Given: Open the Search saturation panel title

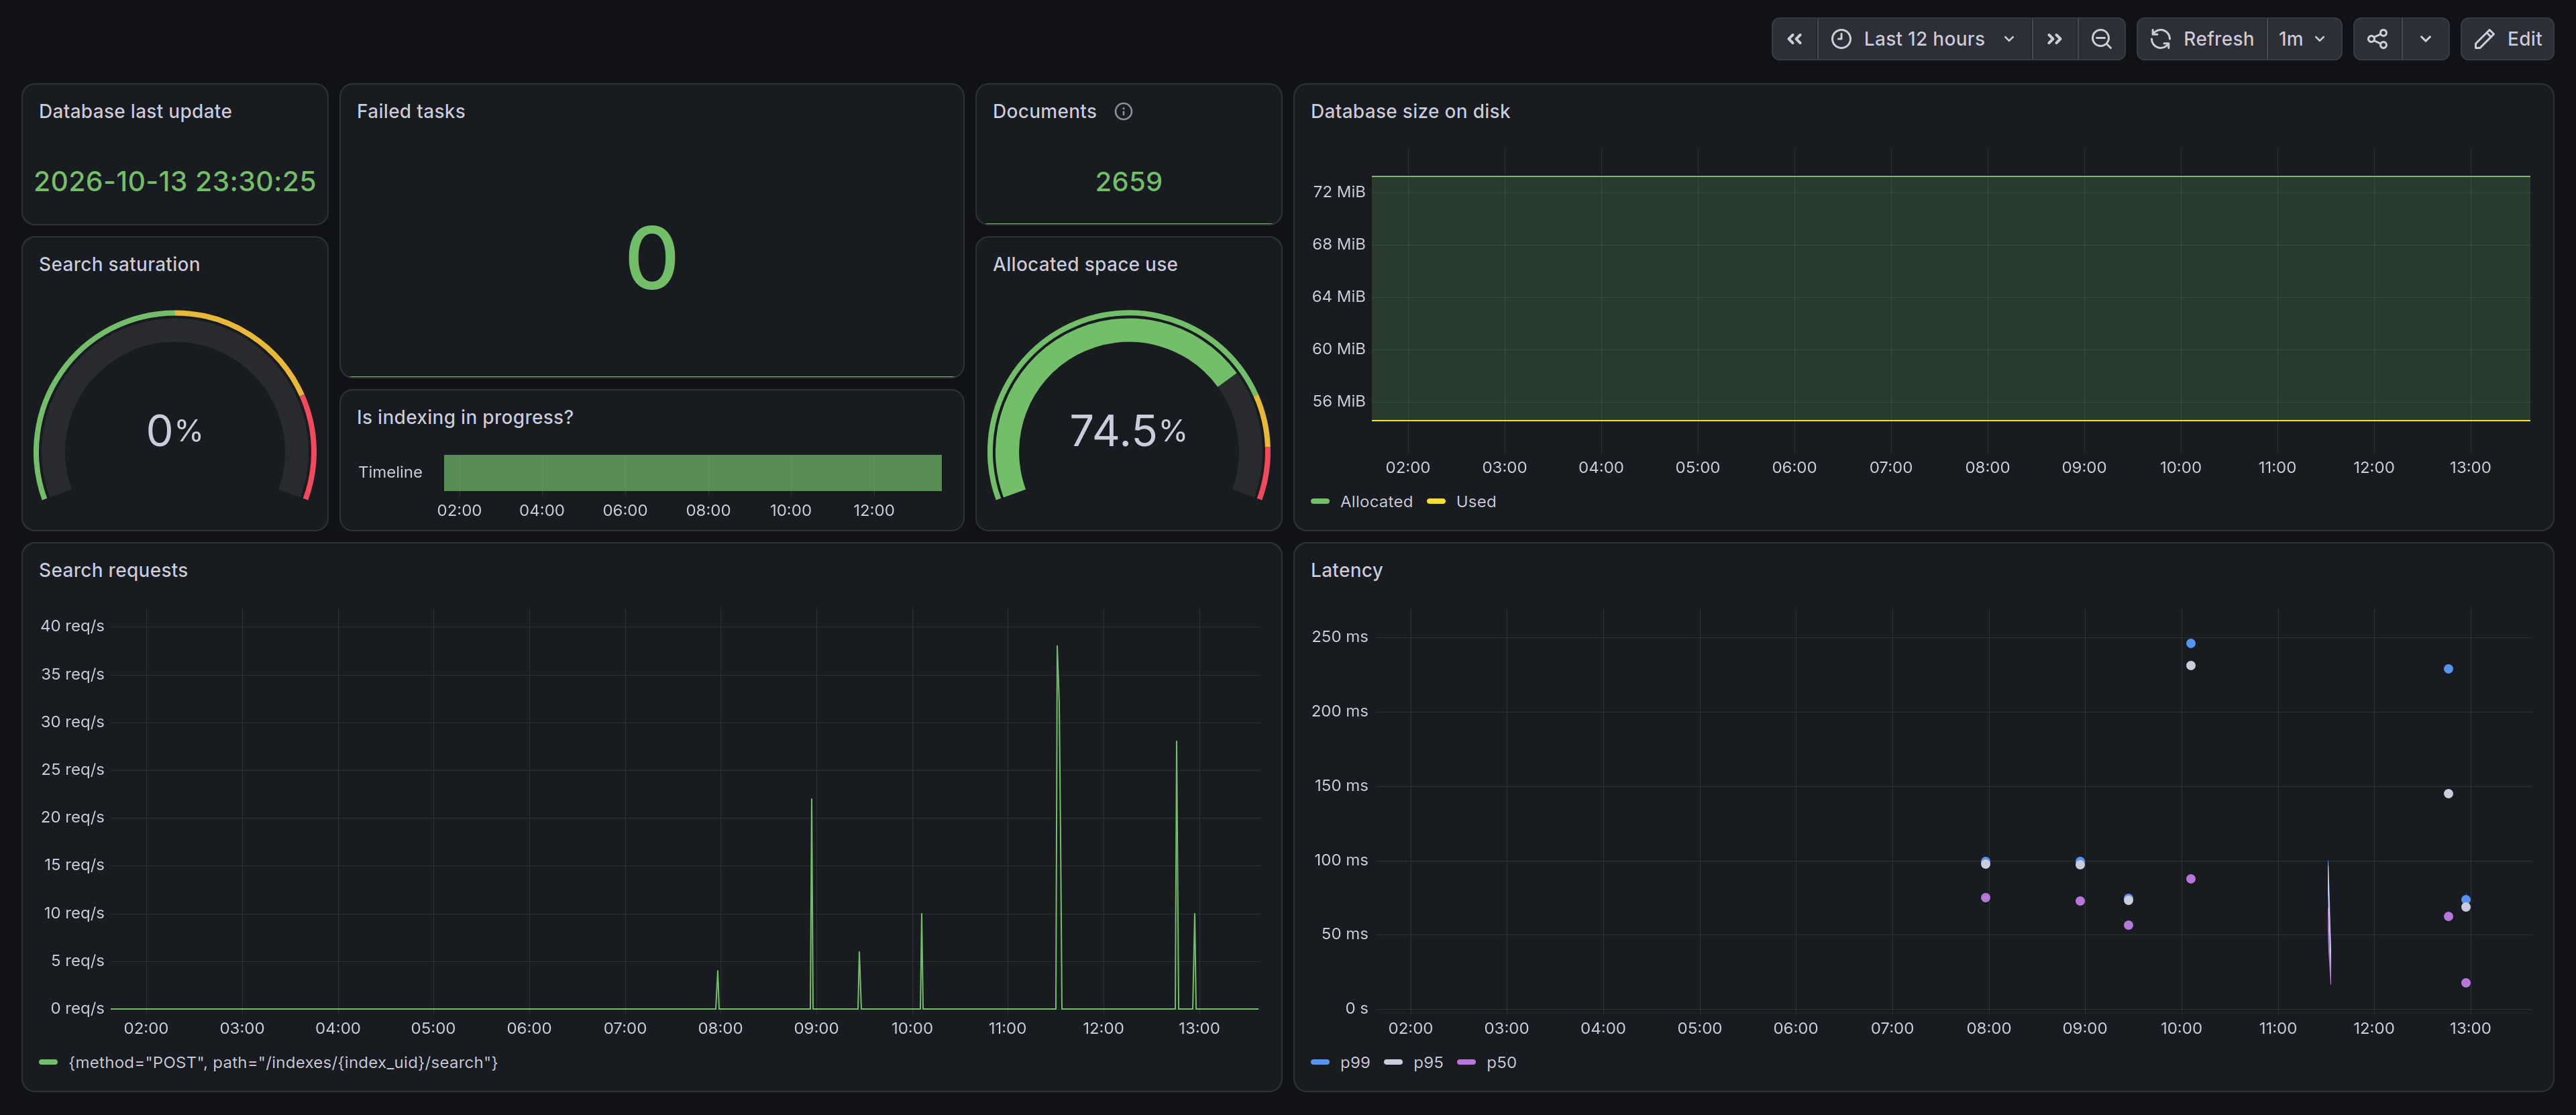Looking at the screenshot, I should pos(119,264).
